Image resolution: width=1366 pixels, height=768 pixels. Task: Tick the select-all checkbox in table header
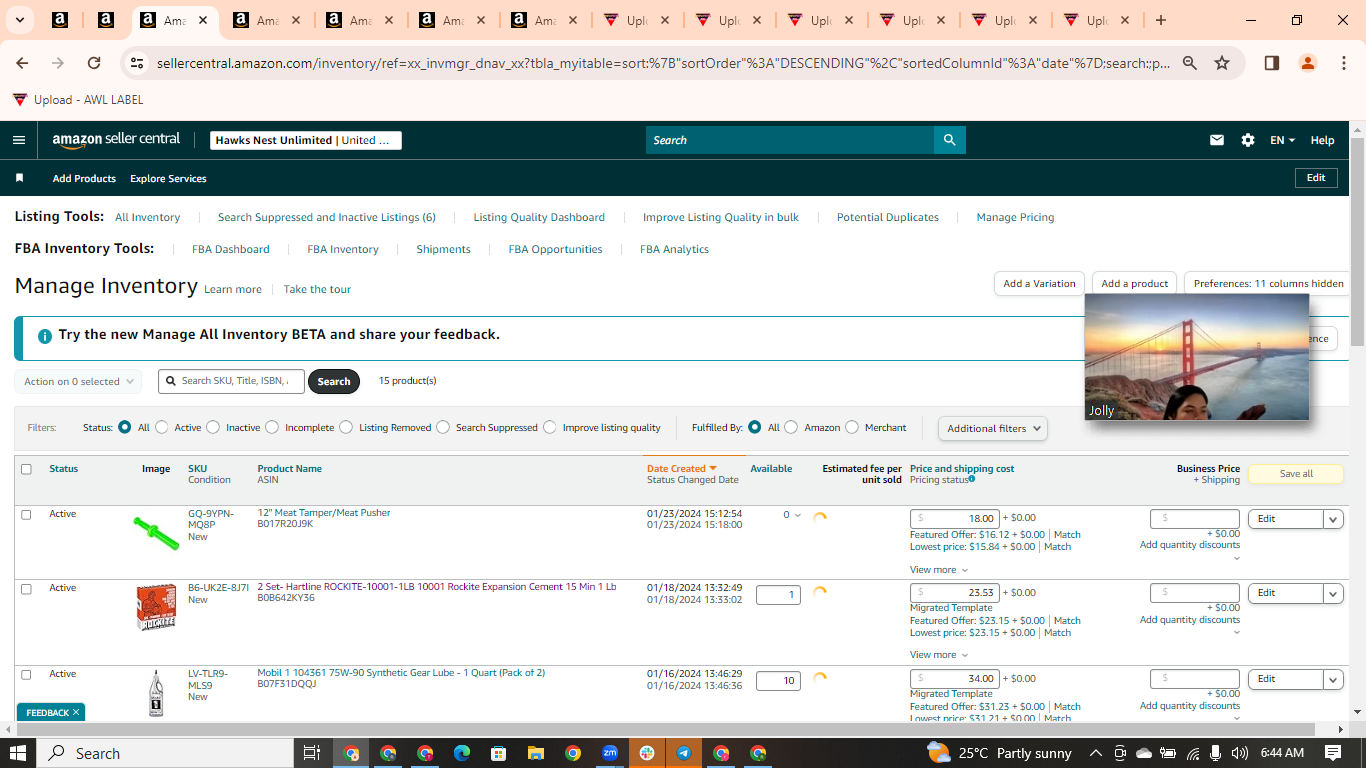(x=26, y=469)
